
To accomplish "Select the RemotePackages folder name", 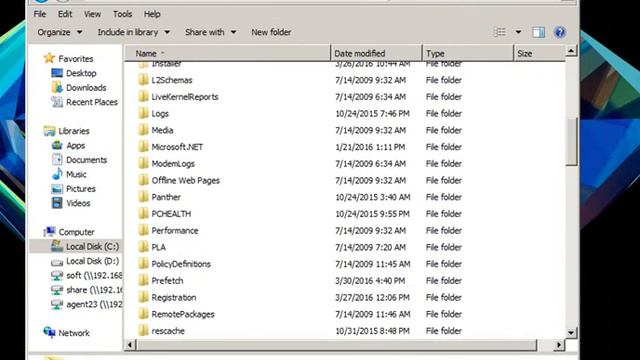I will tap(183, 314).
